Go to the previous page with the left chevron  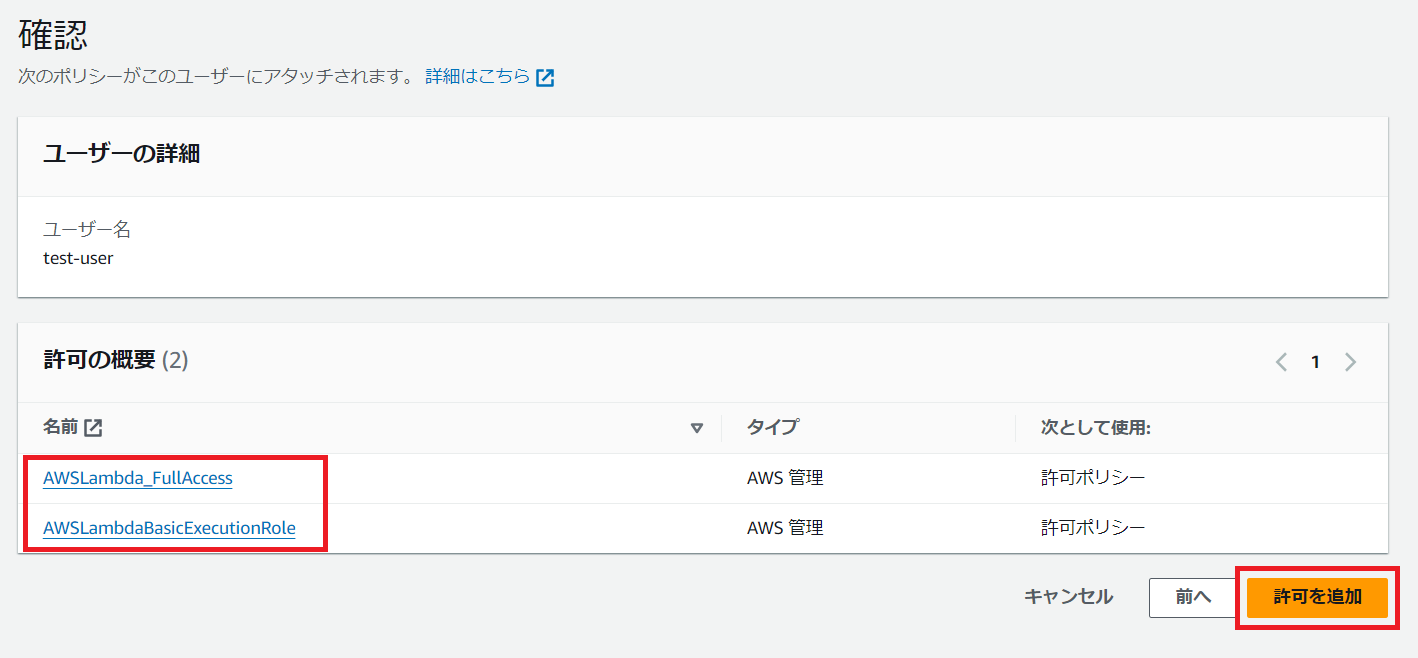1281,362
